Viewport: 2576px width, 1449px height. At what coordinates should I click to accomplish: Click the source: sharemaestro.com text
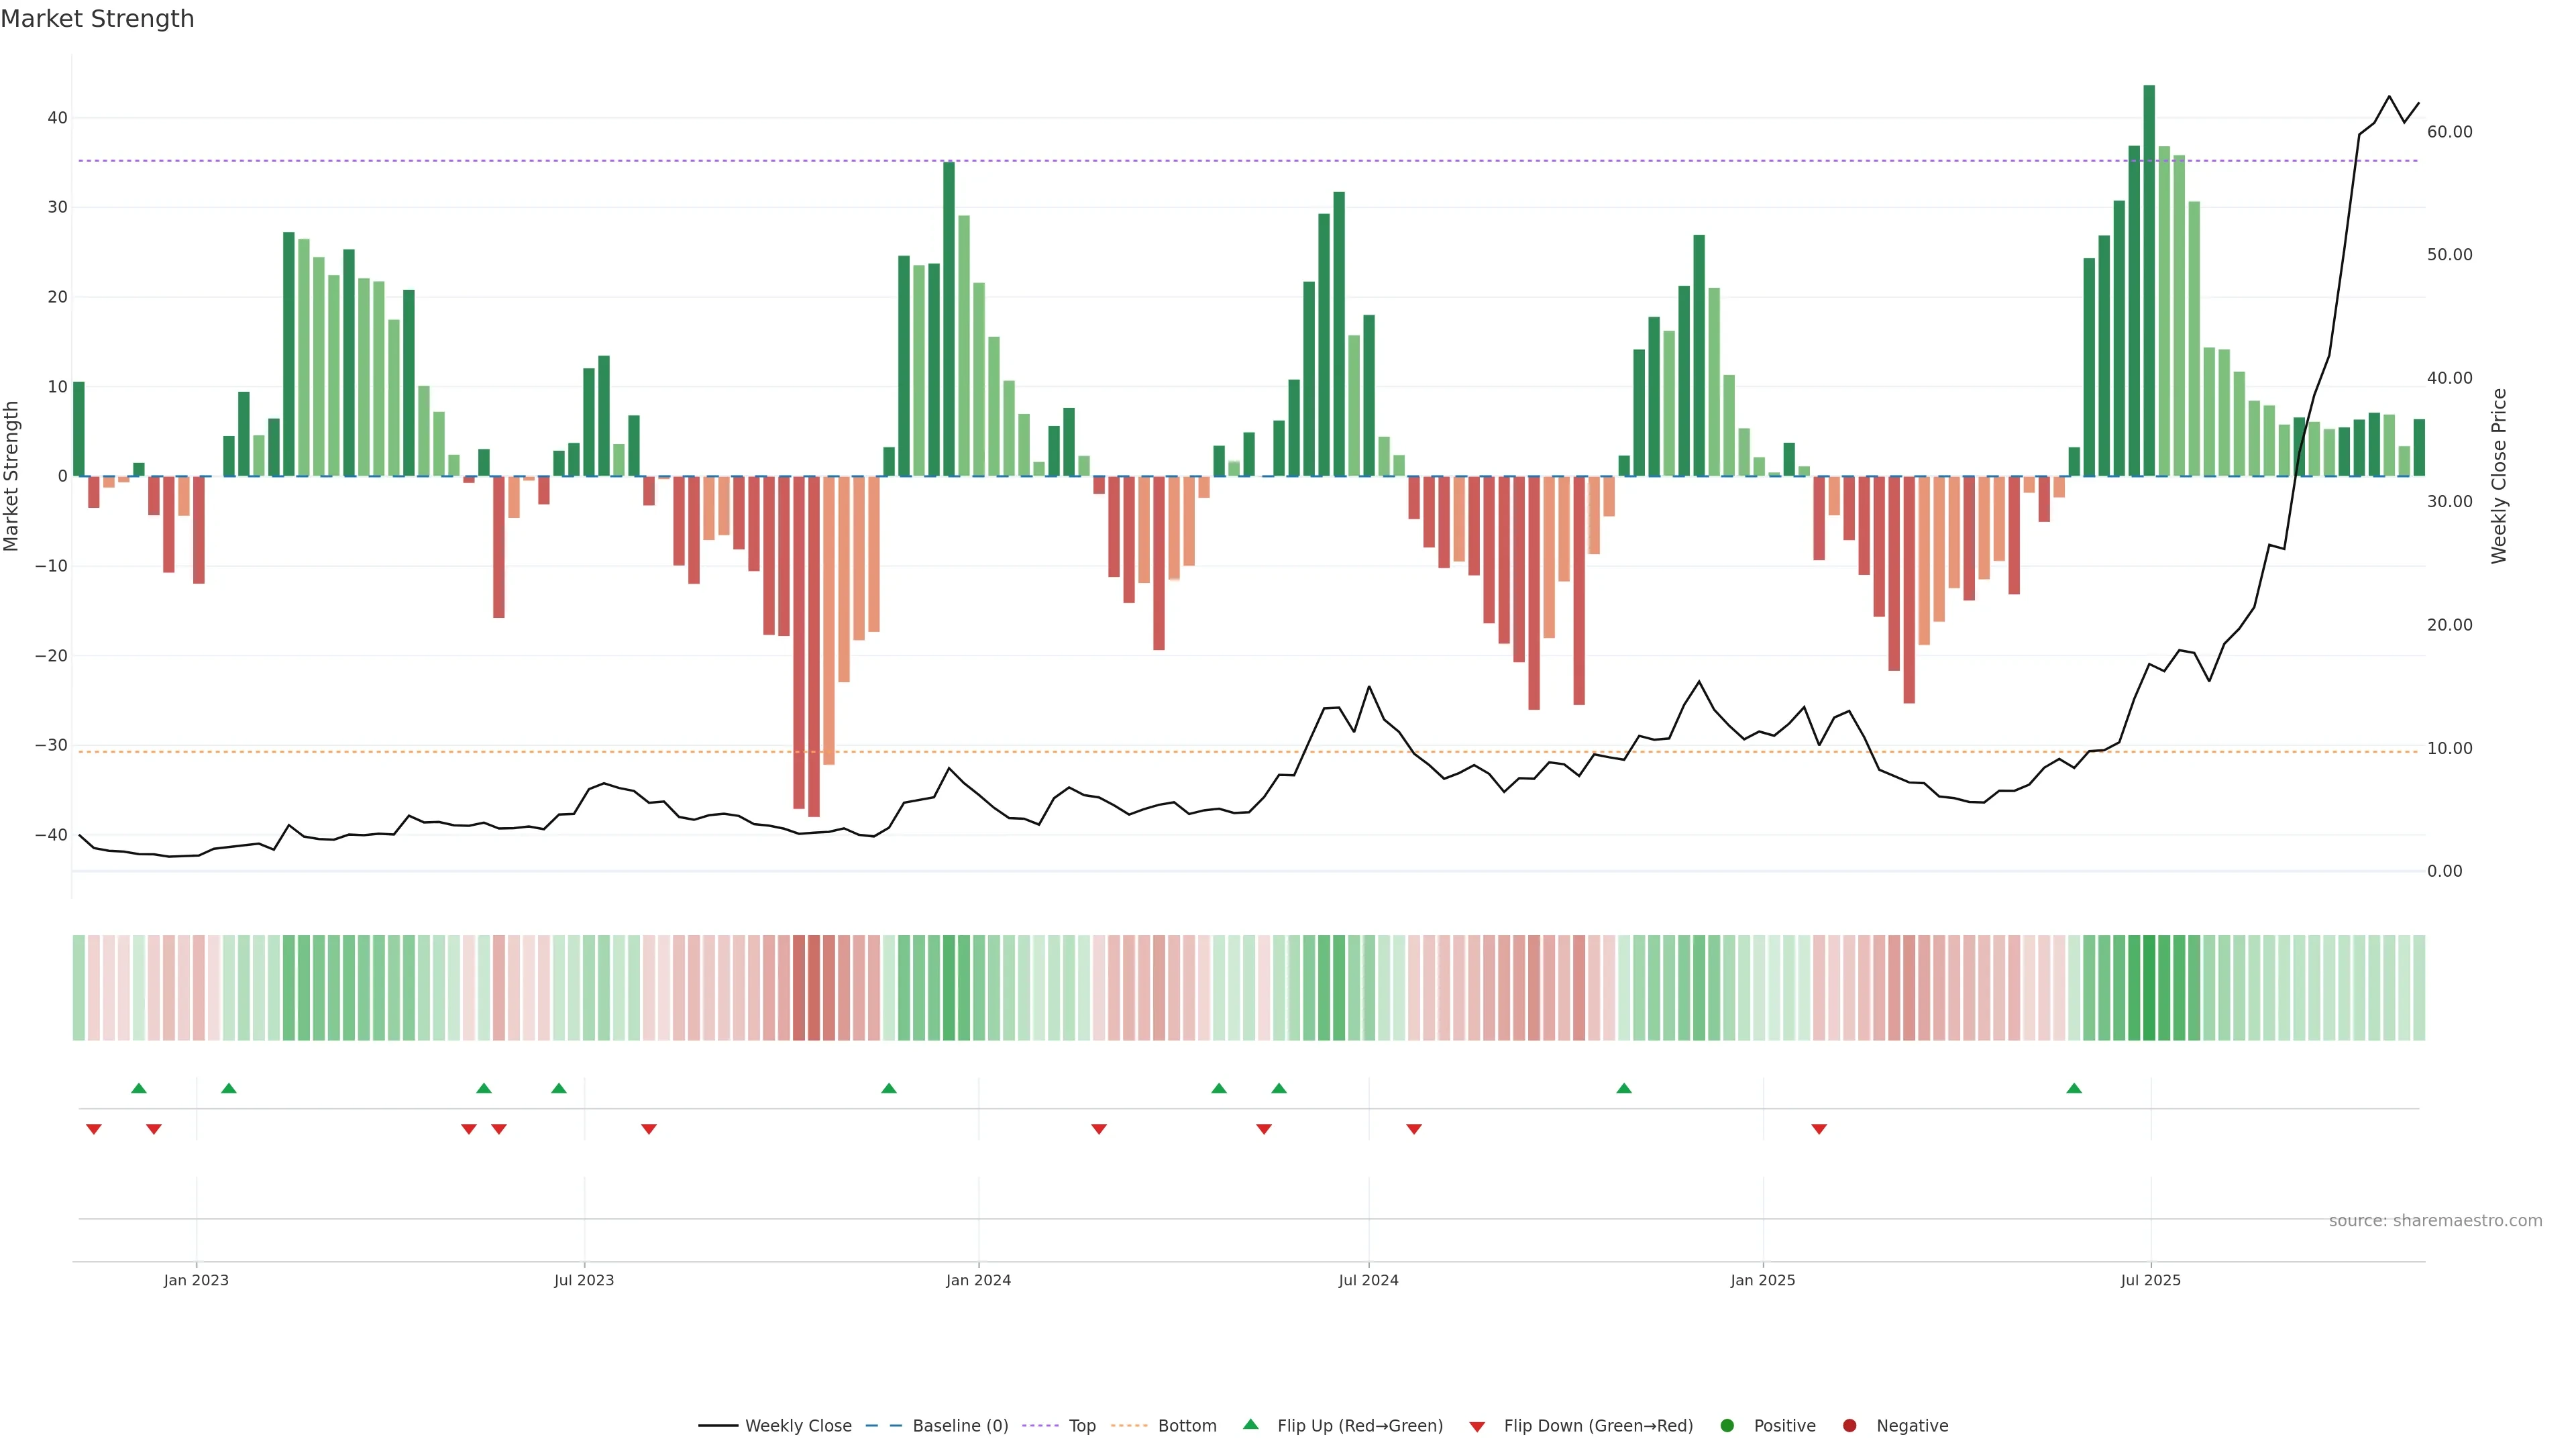2435,1220
